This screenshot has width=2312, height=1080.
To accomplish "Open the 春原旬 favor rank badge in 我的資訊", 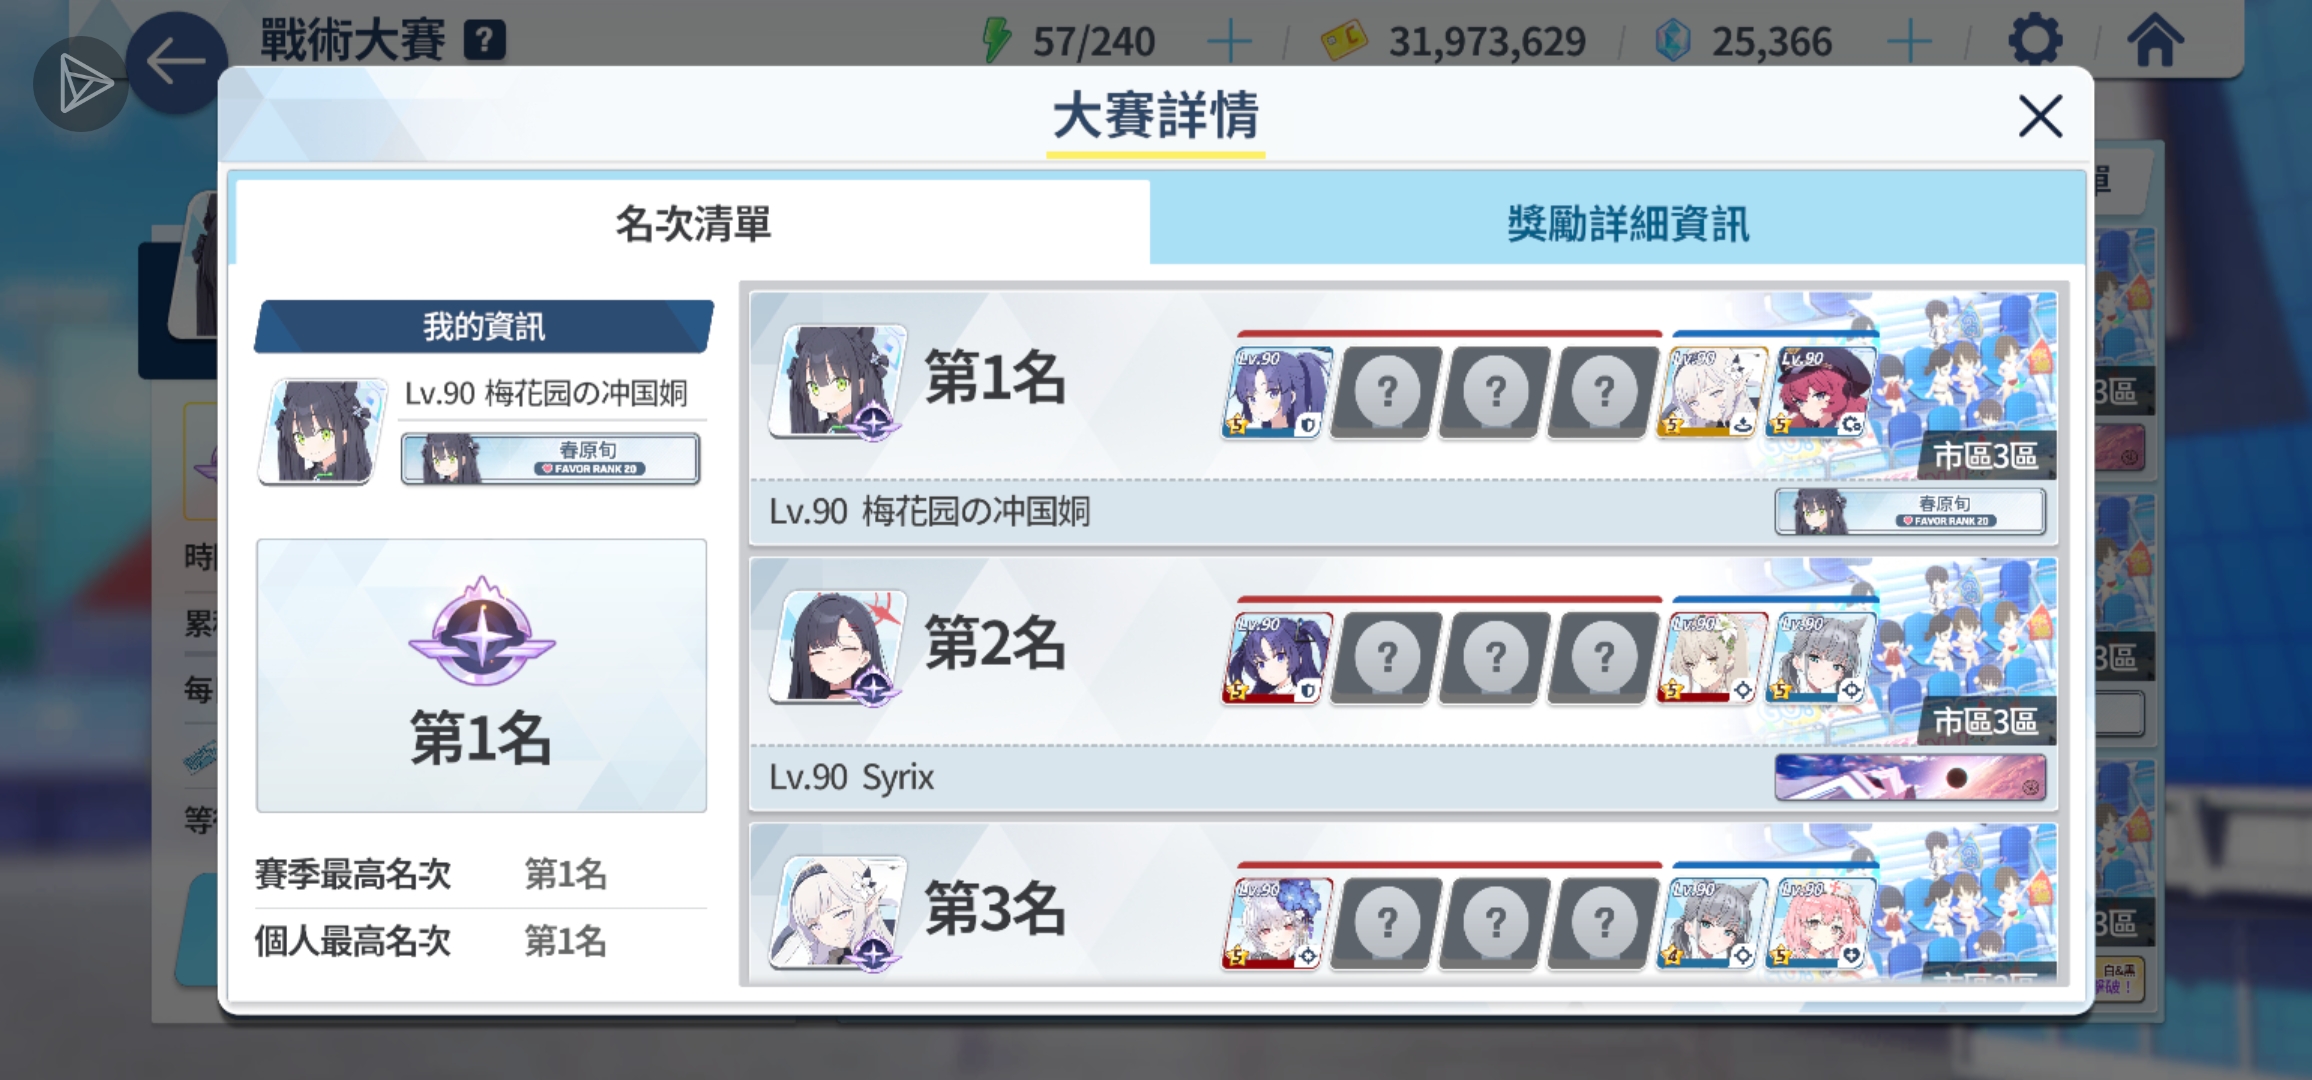I will (550, 459).
